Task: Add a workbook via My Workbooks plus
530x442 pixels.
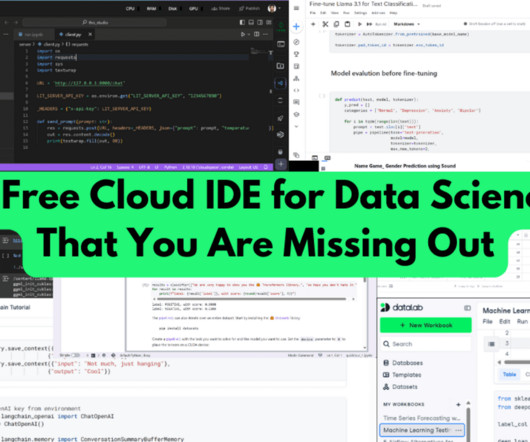Action: [458, 404]
